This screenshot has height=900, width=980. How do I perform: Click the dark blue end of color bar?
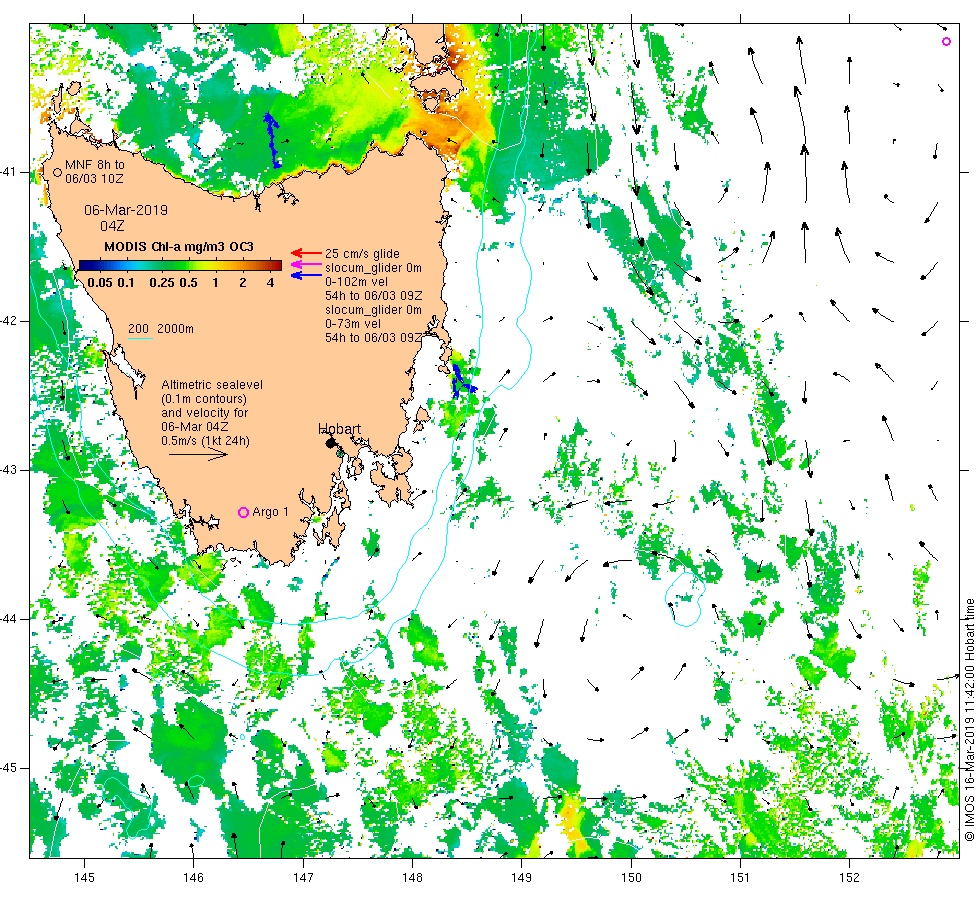click(x=84, y=266)
